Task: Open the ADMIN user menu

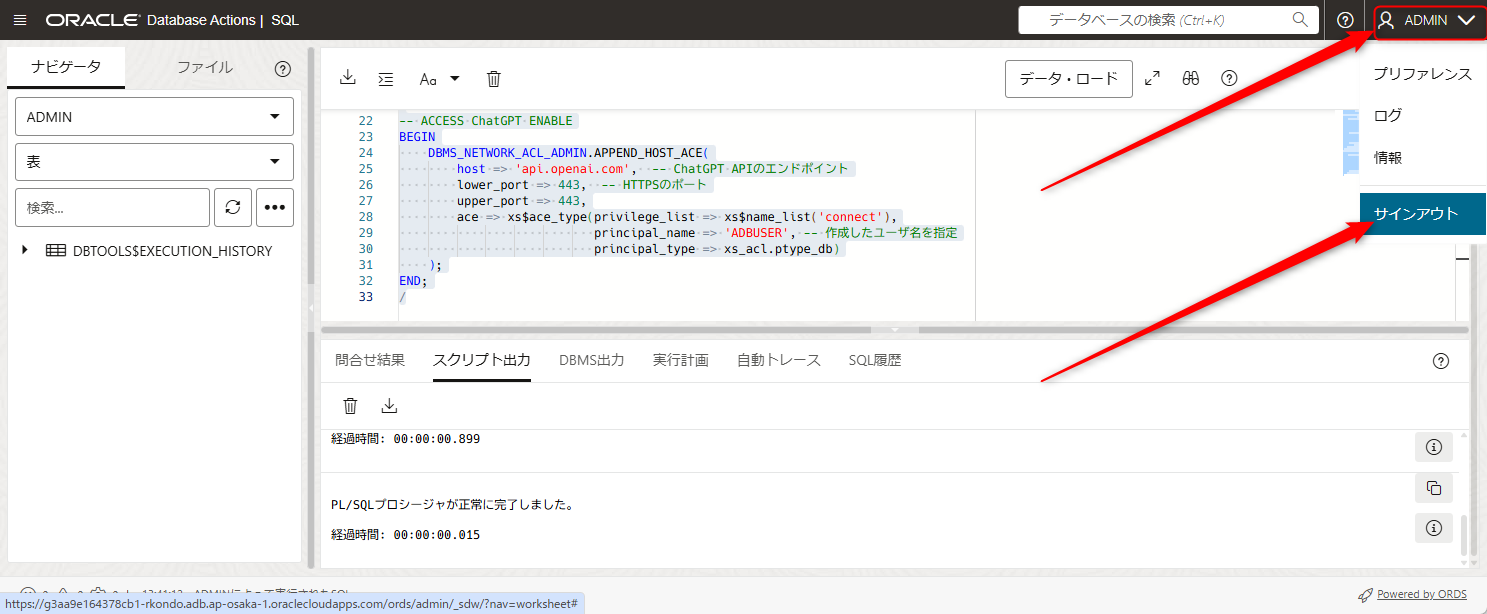Action: pyautogui.click(x=1427, y=20)
